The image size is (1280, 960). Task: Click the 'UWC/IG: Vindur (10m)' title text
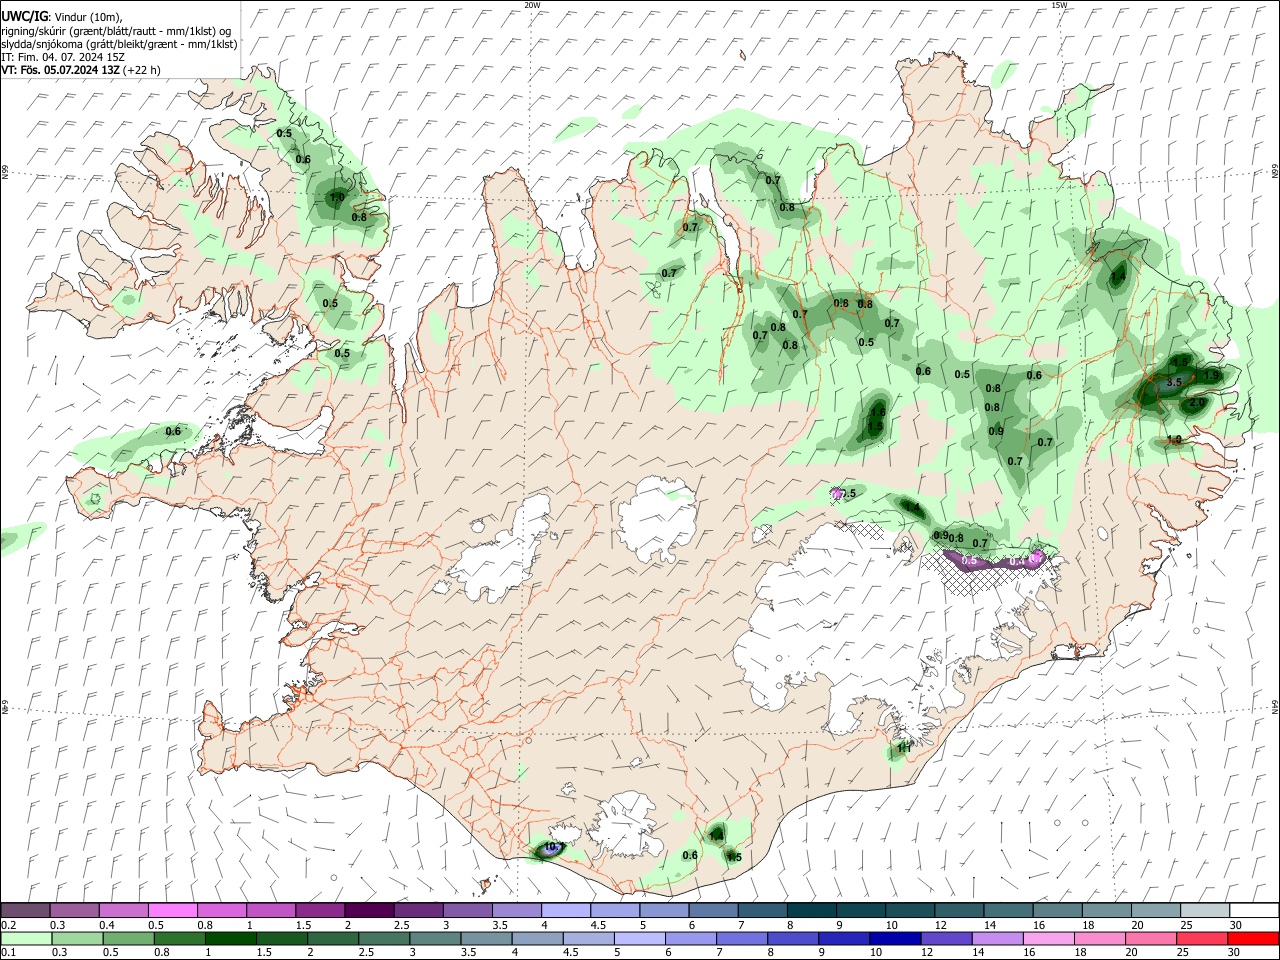click(62, 17)
